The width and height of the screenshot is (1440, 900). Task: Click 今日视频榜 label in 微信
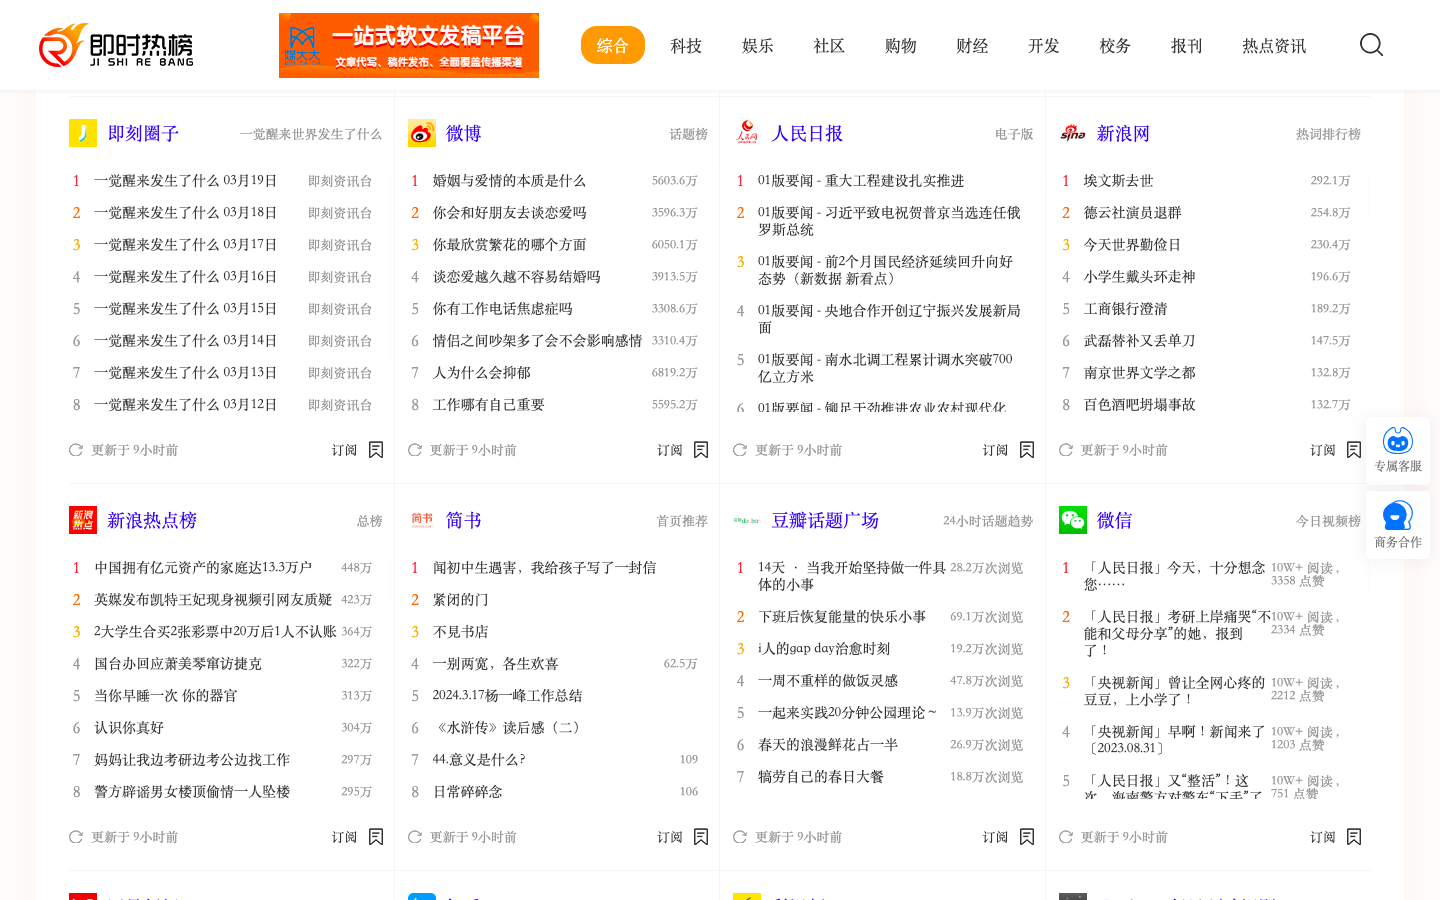1328,521
